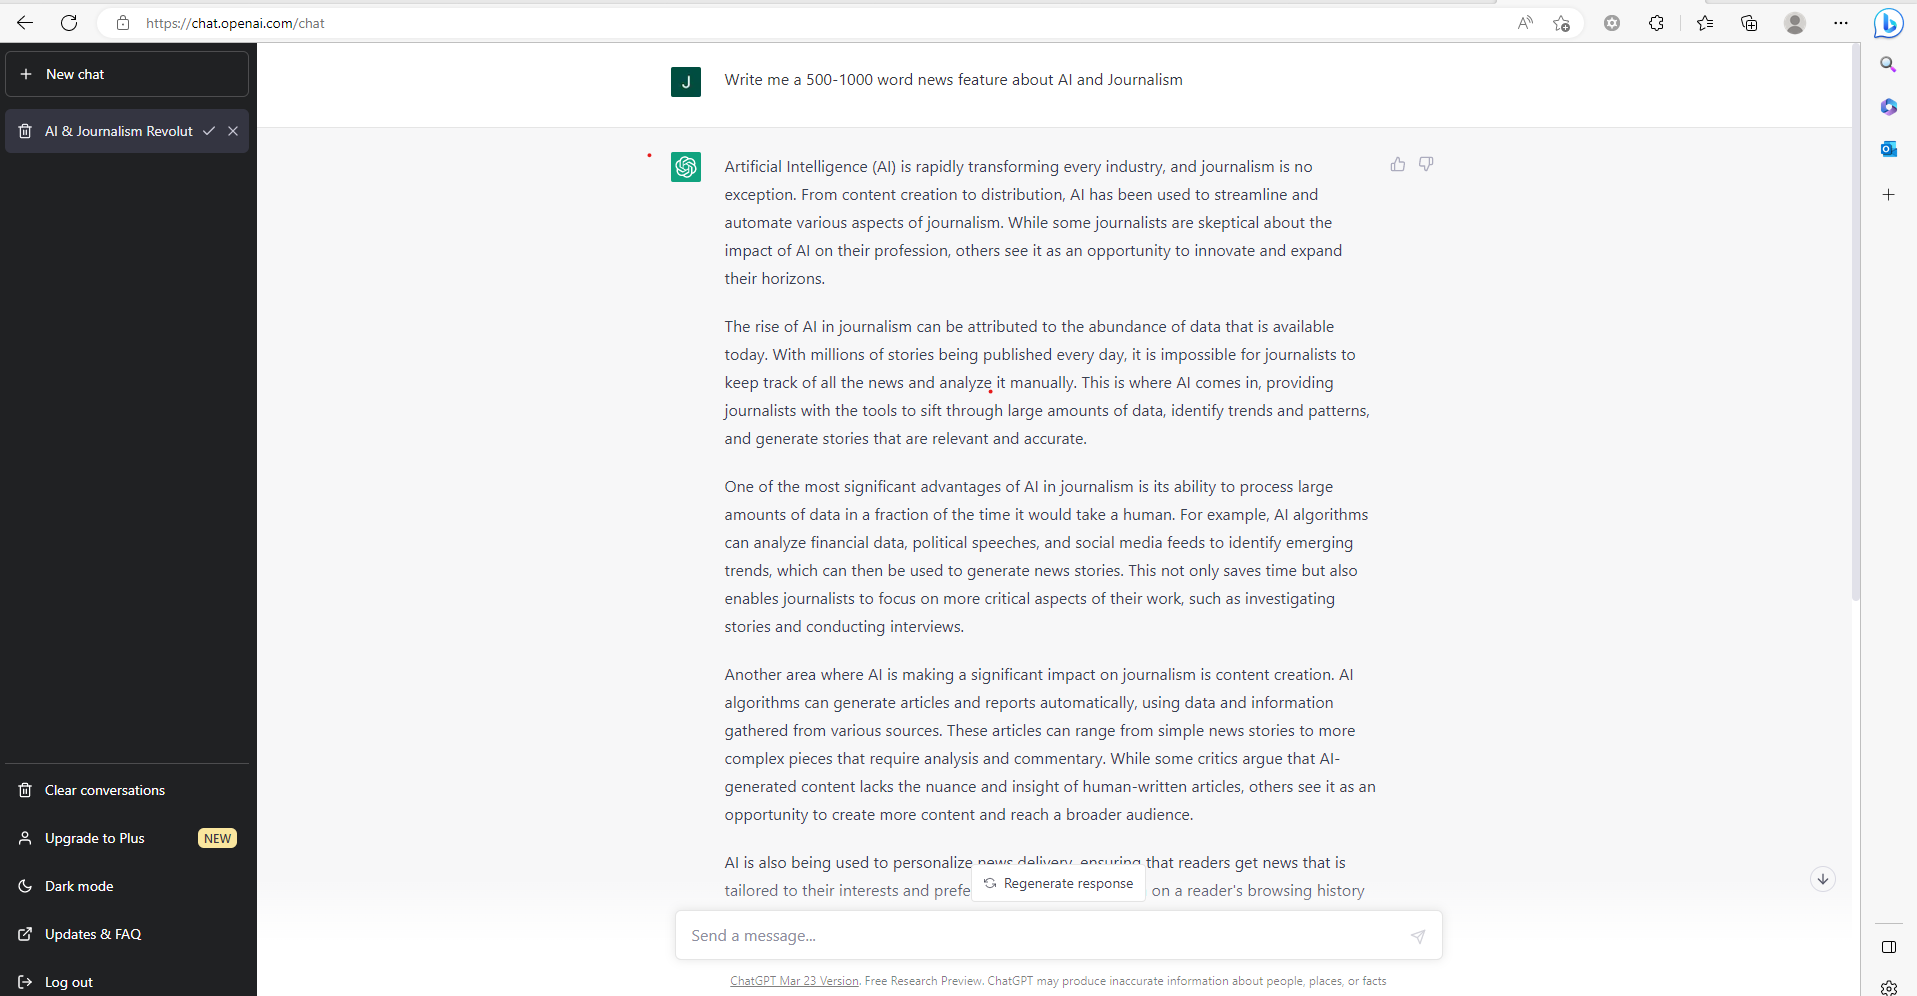Confirm rename with the checkmark icon
1917x996 pixels.
pyautogui.click(x=209, y=131)
